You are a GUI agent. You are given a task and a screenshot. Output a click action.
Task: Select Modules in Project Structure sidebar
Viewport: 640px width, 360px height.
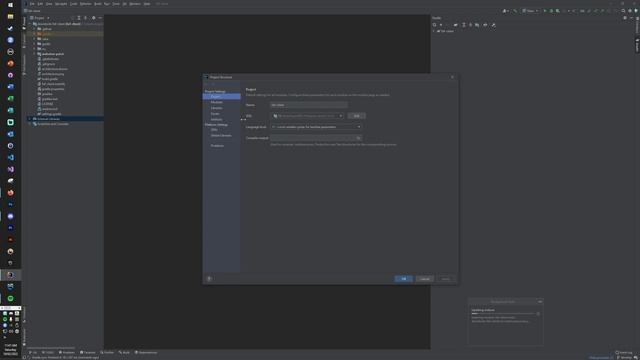(217, 102)
